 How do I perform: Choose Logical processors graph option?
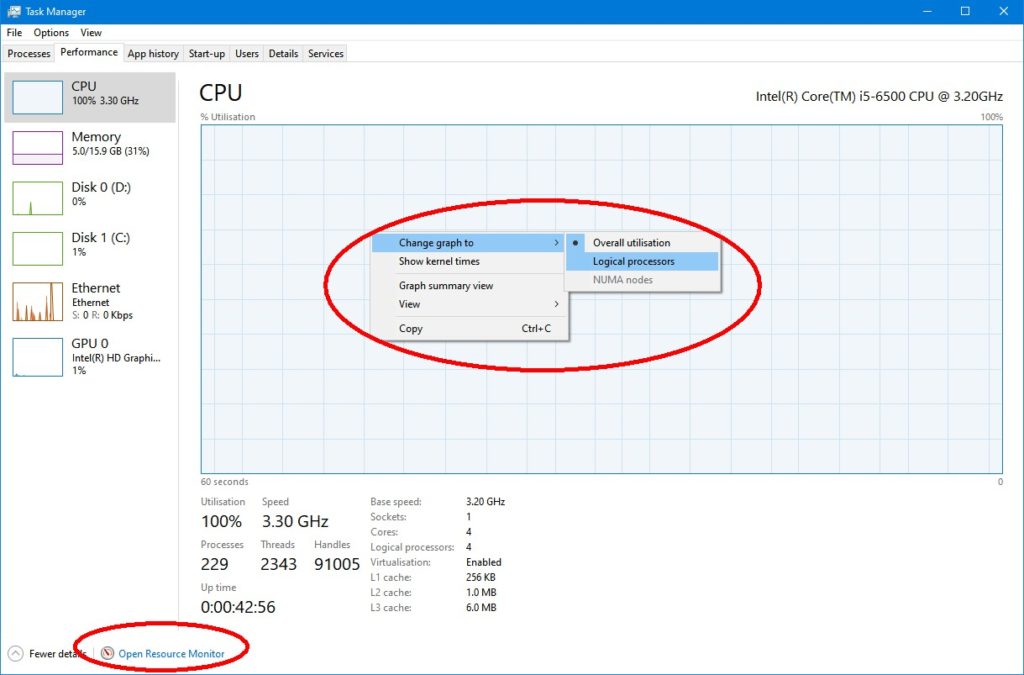643,261
